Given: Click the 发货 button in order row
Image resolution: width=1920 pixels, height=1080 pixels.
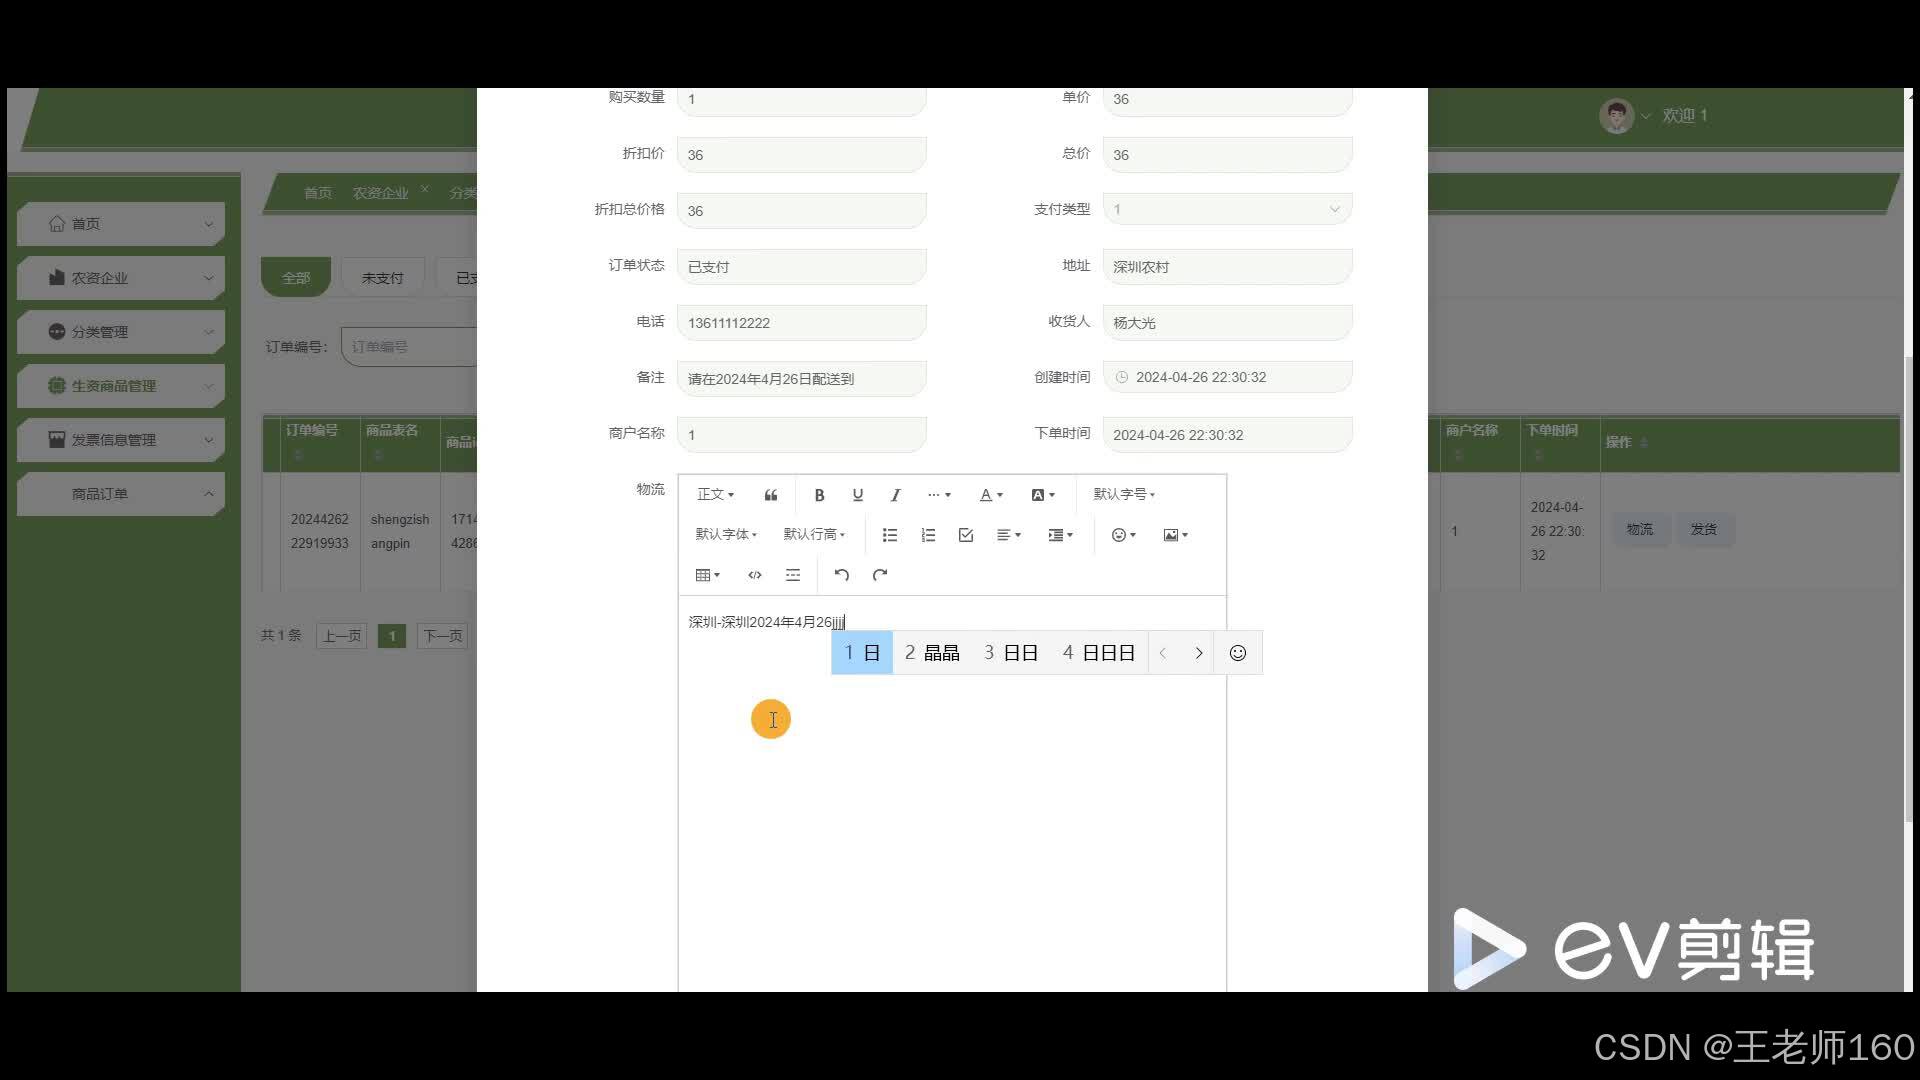Looking at the screenshot, I should point(1703,529).
